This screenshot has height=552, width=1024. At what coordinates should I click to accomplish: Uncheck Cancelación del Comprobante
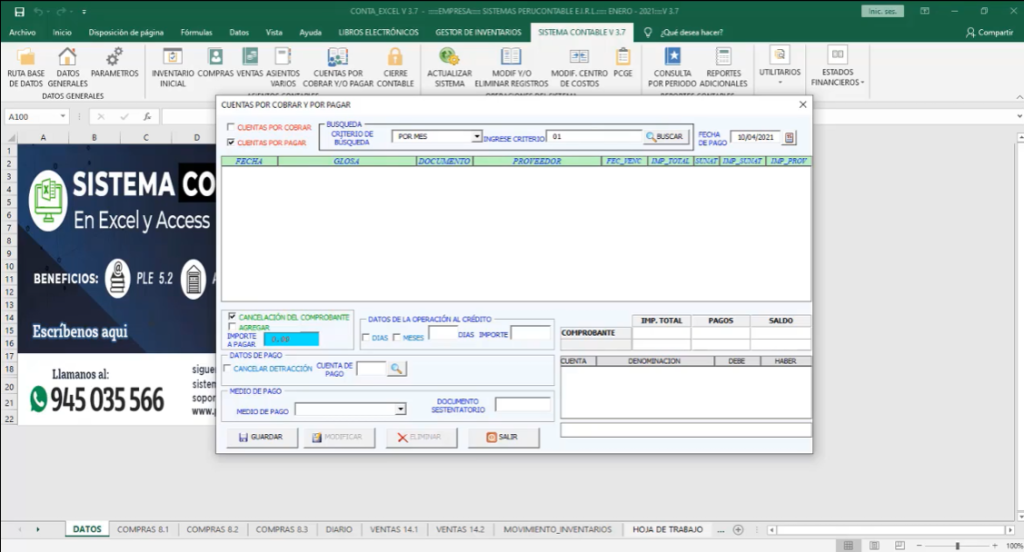point(232,317)
